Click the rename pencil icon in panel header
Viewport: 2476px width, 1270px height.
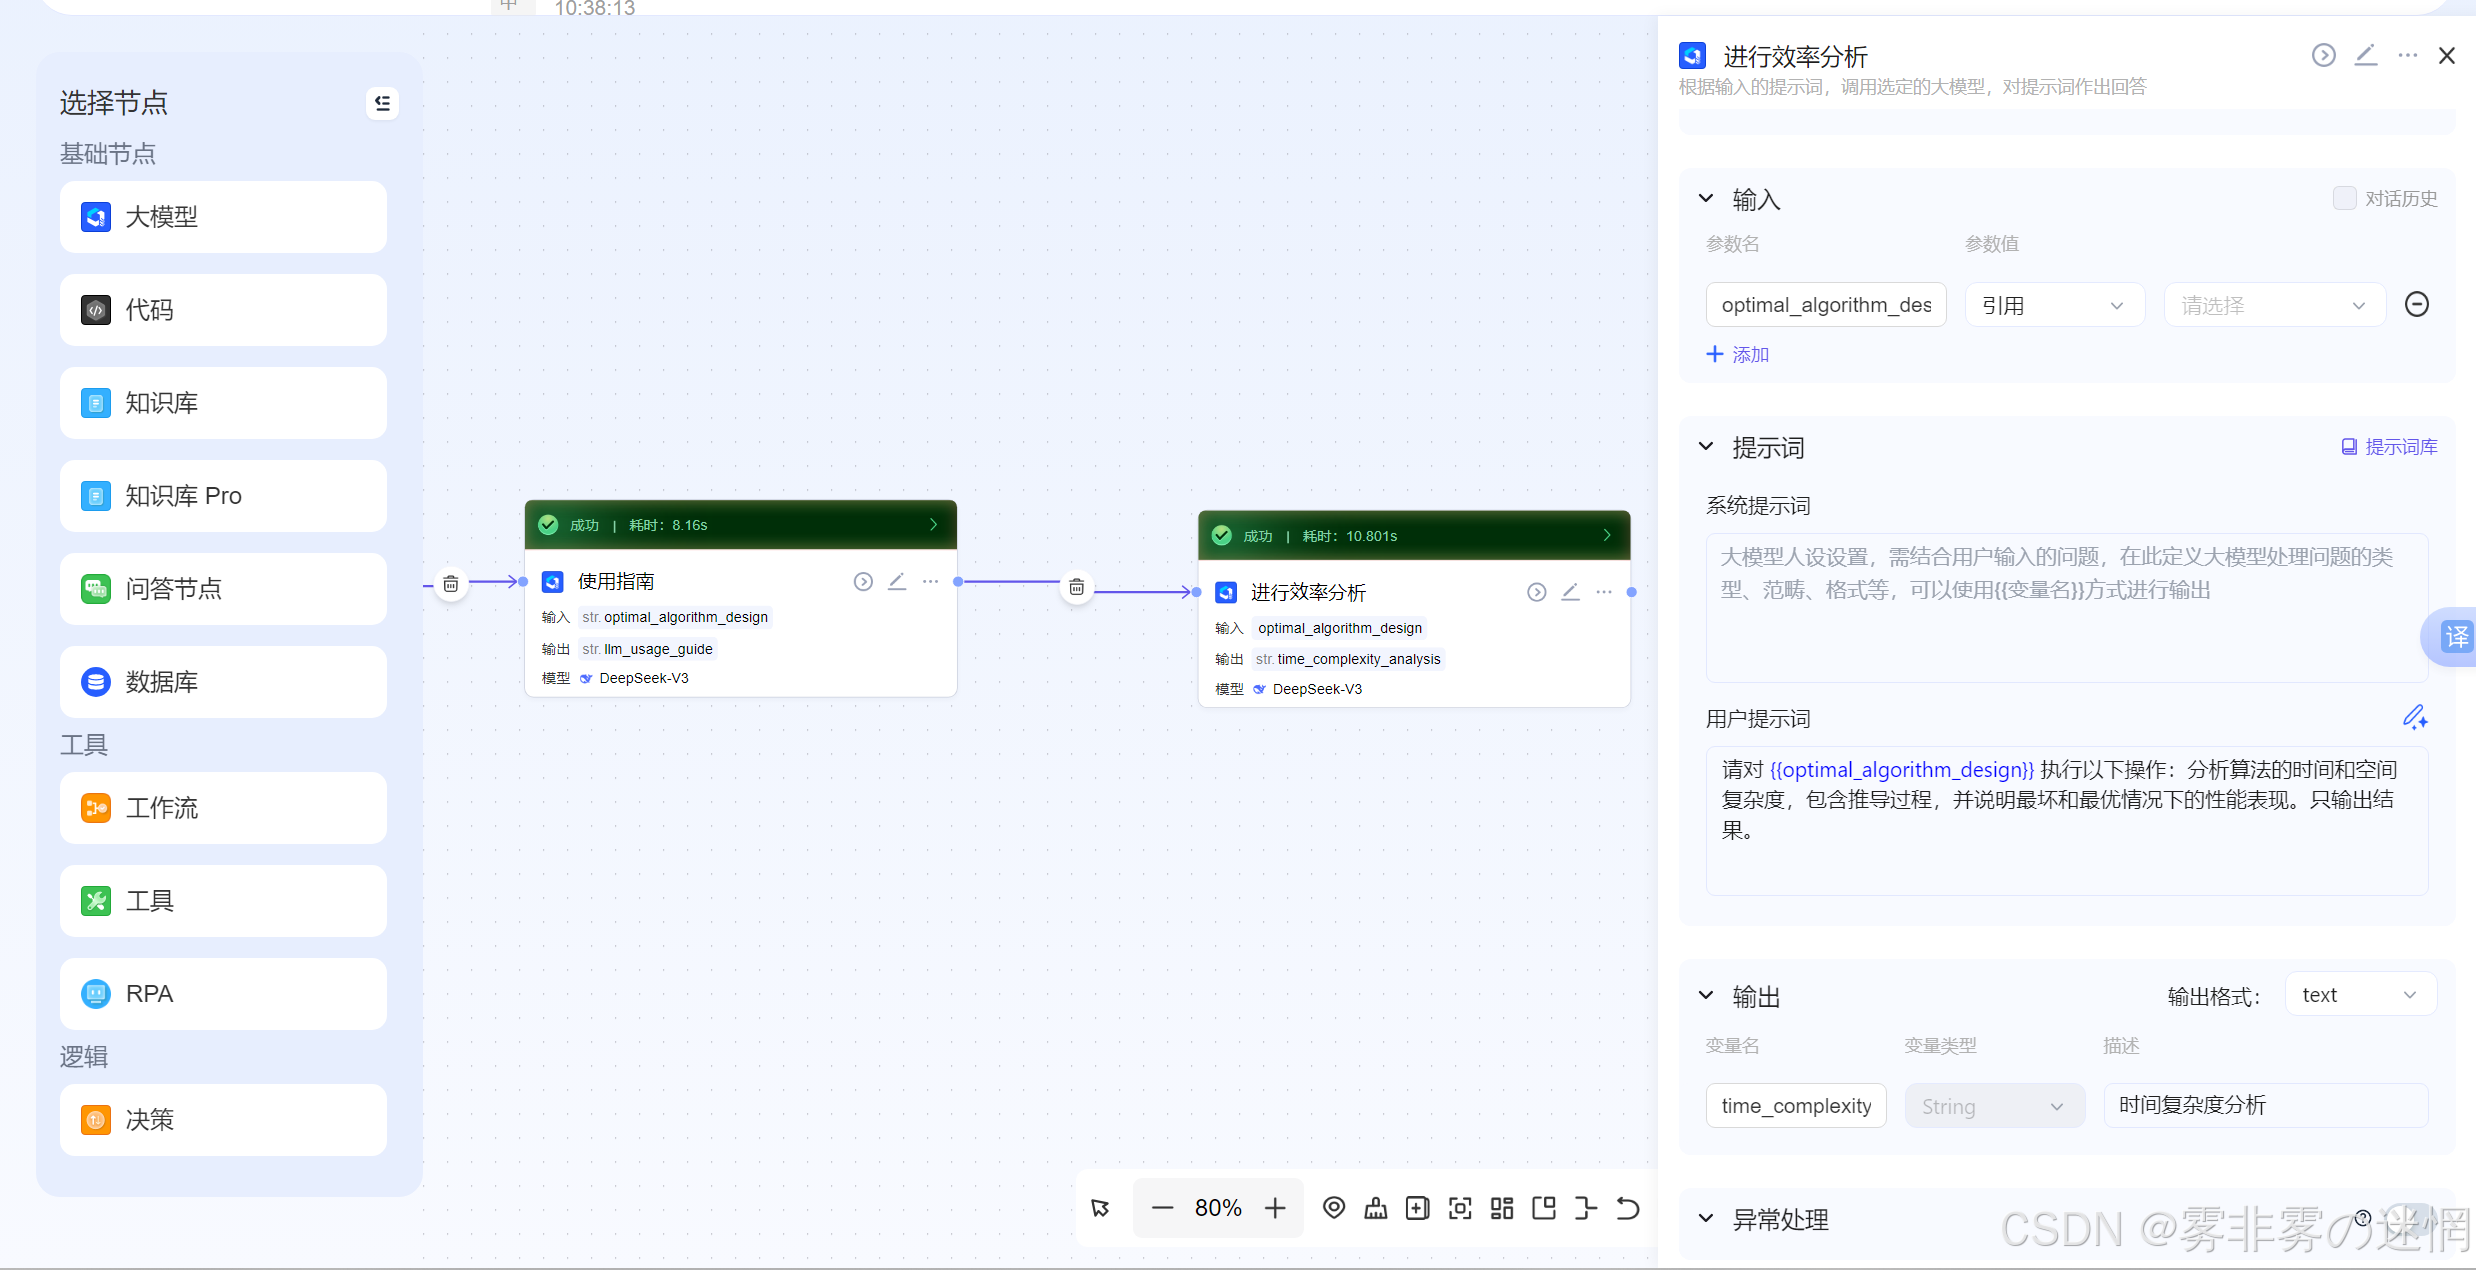pos(2365,56)
